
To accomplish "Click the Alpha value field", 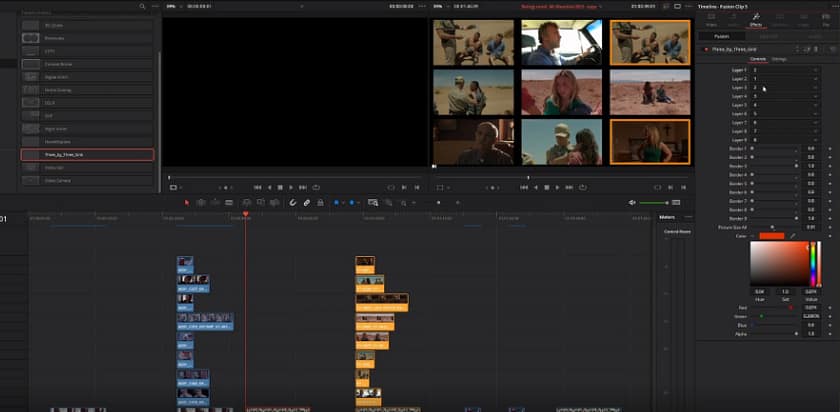I will [811, 334].
